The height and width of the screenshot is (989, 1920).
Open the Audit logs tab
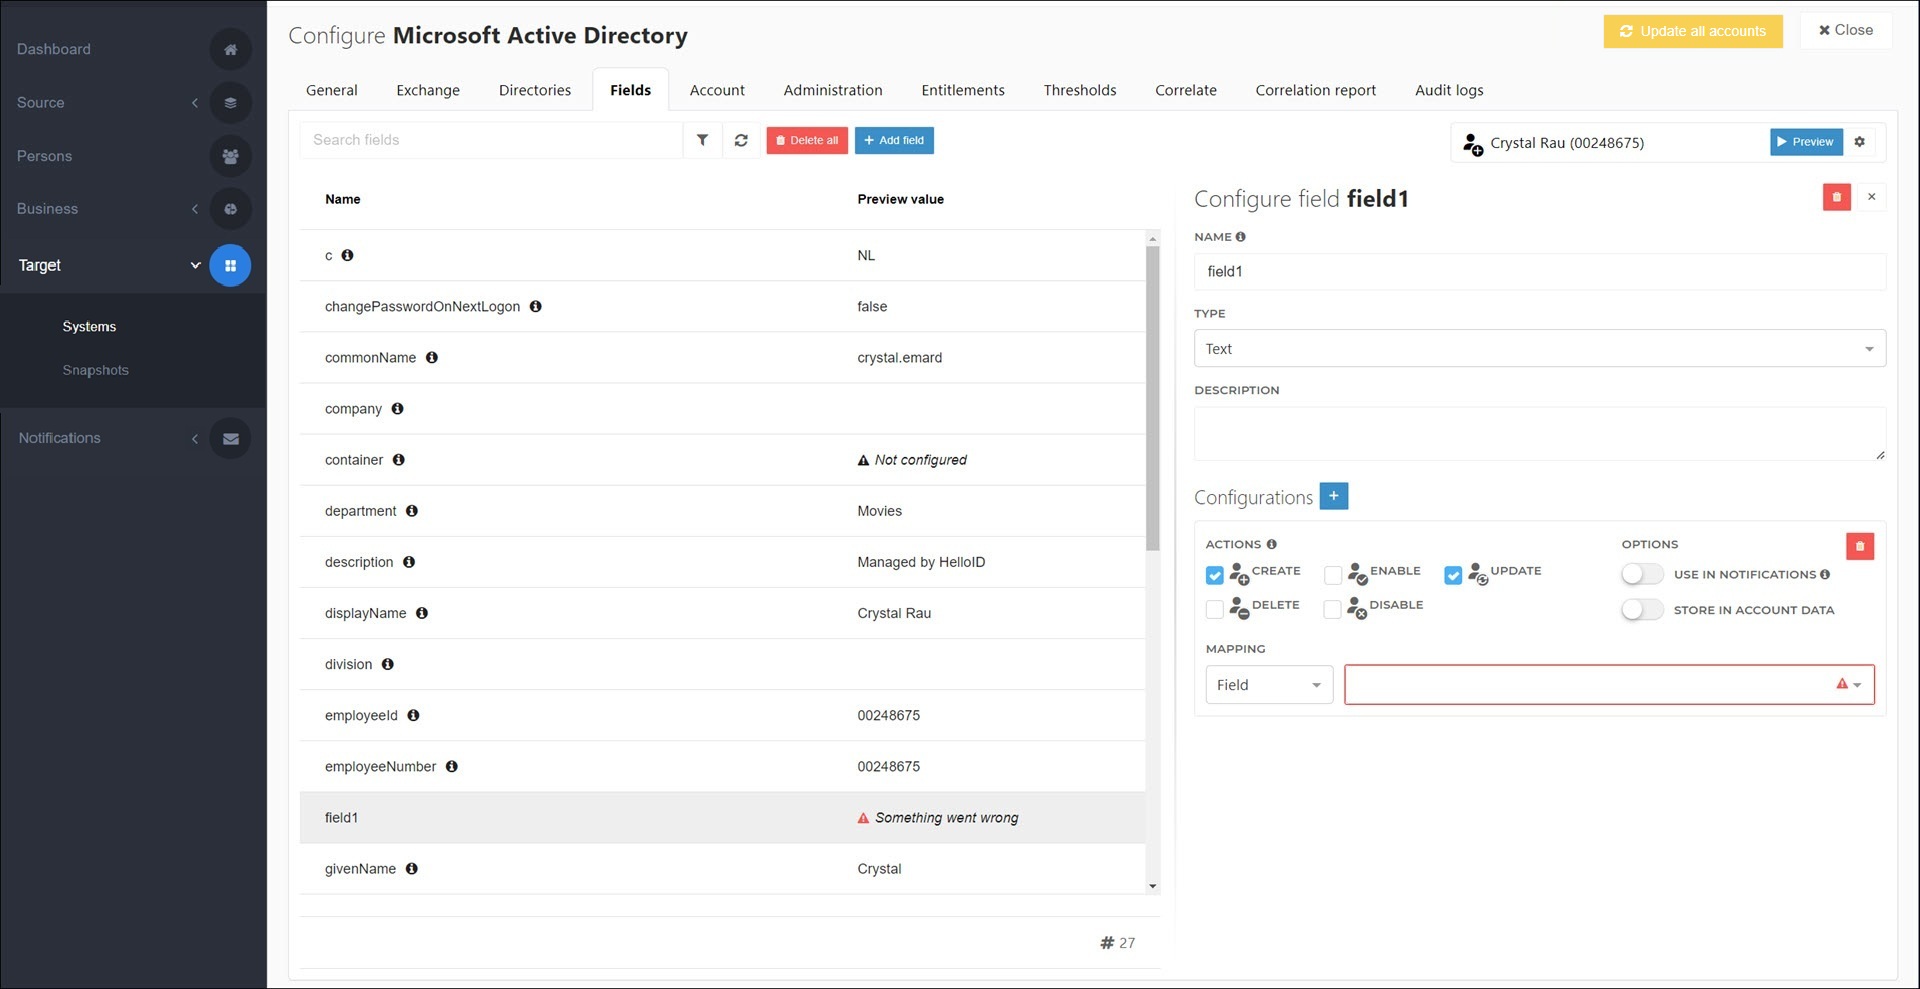point(1449,90)
